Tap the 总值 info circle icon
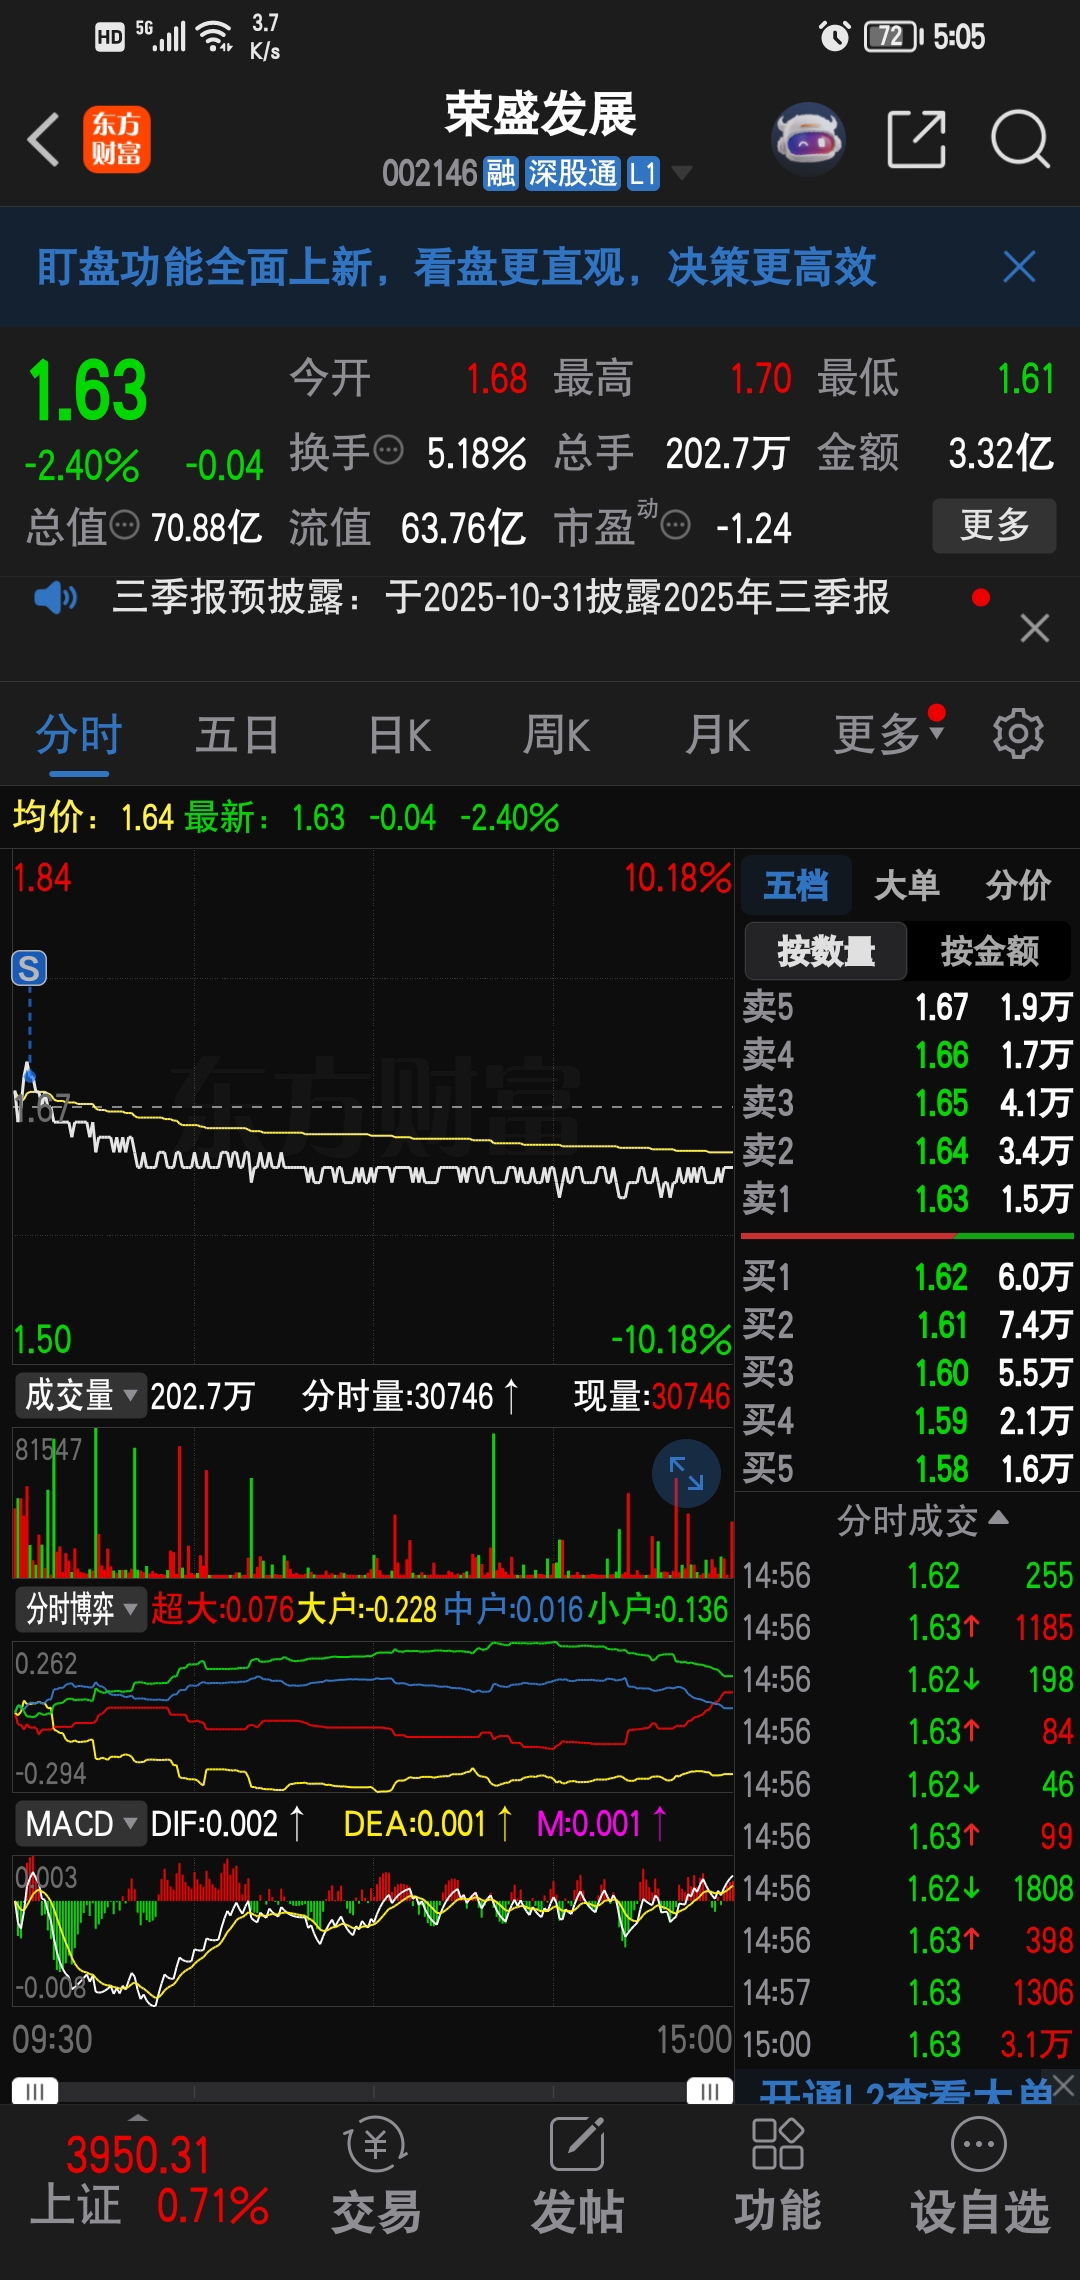The height and width of the screenshot is (2280, 1080). [124, 524]
